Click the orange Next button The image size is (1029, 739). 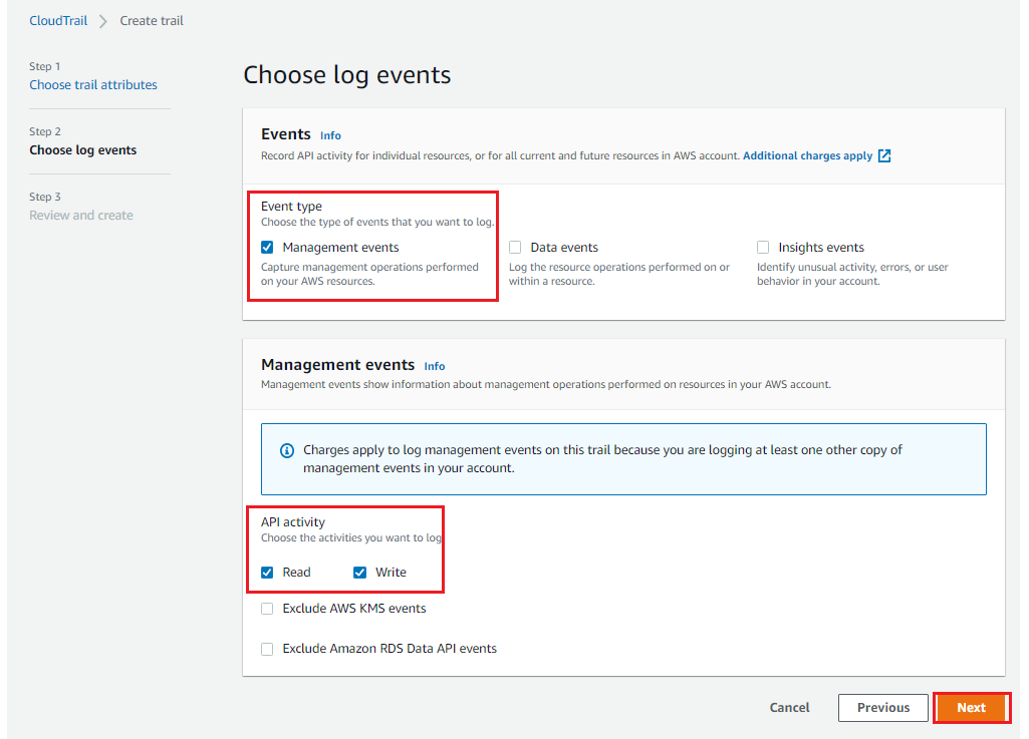(971, 707)
